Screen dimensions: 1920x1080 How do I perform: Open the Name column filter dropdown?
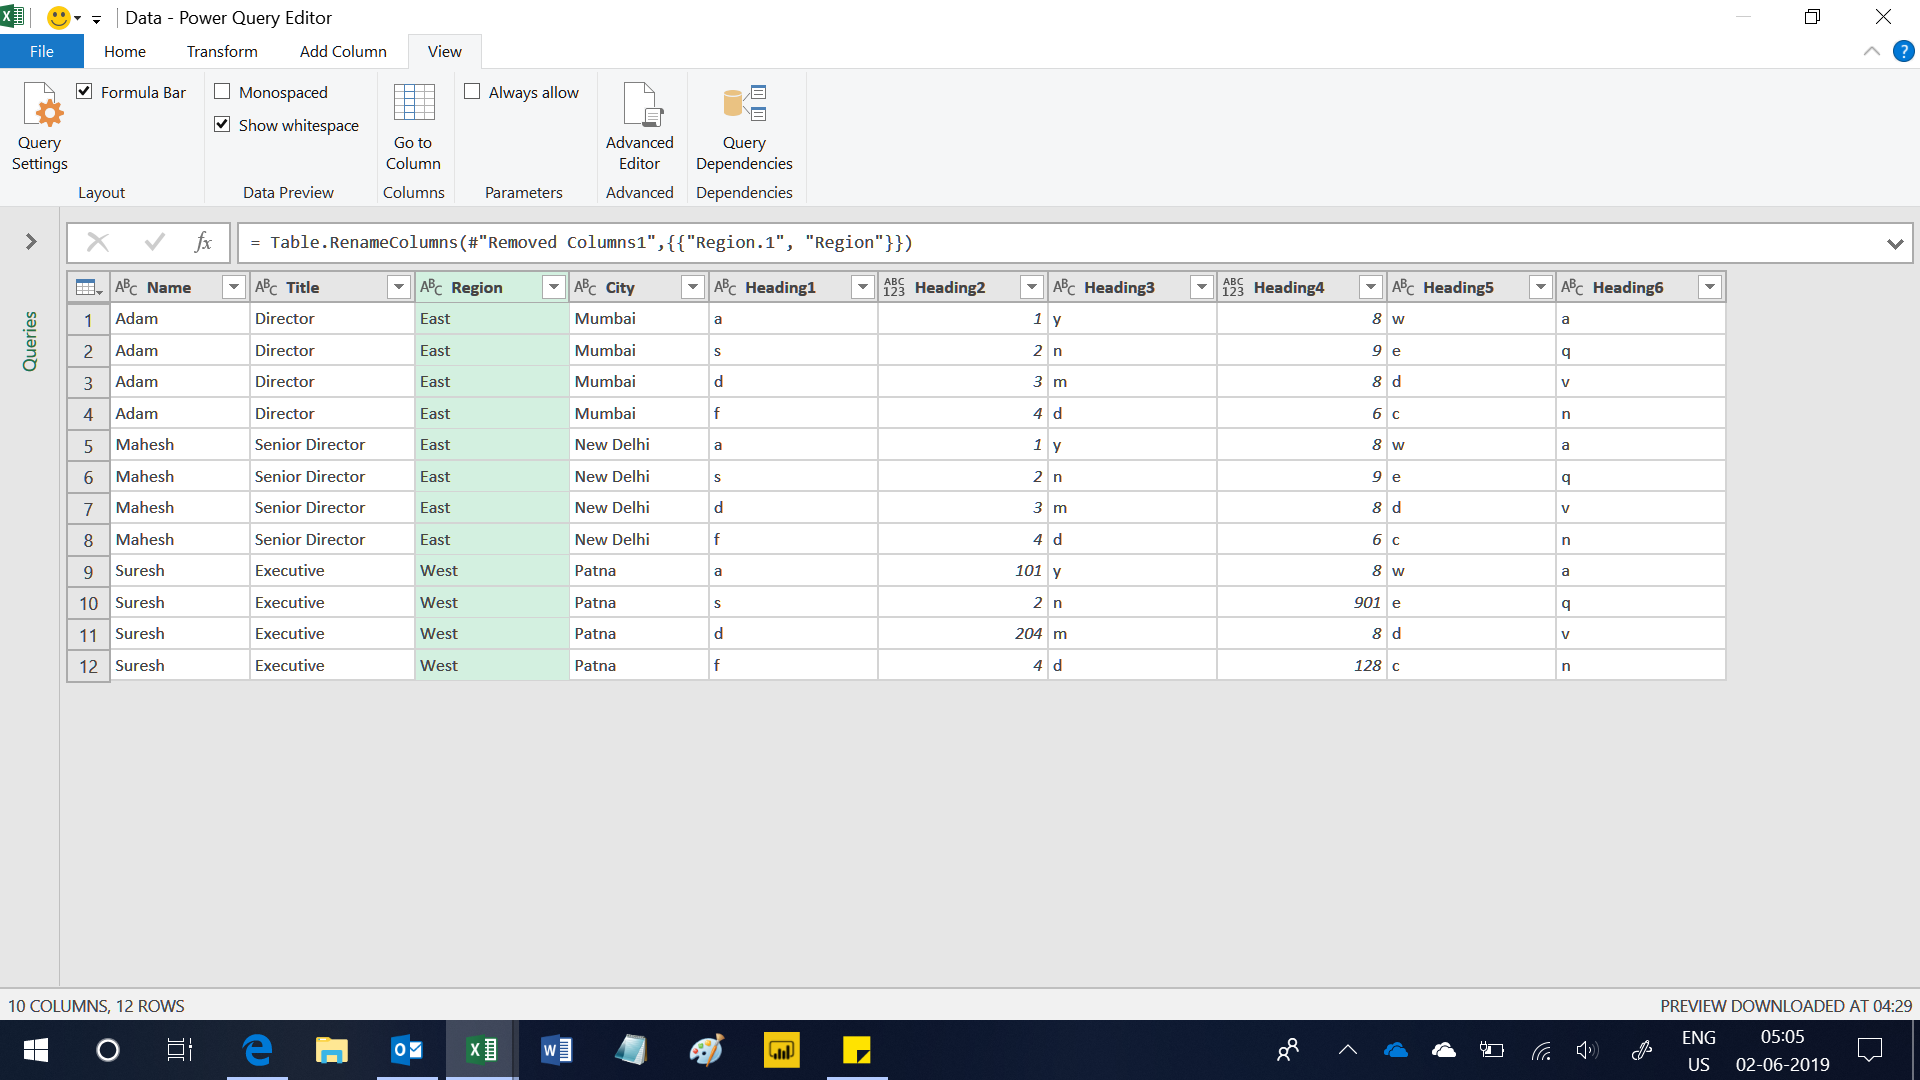pos(234,288)
